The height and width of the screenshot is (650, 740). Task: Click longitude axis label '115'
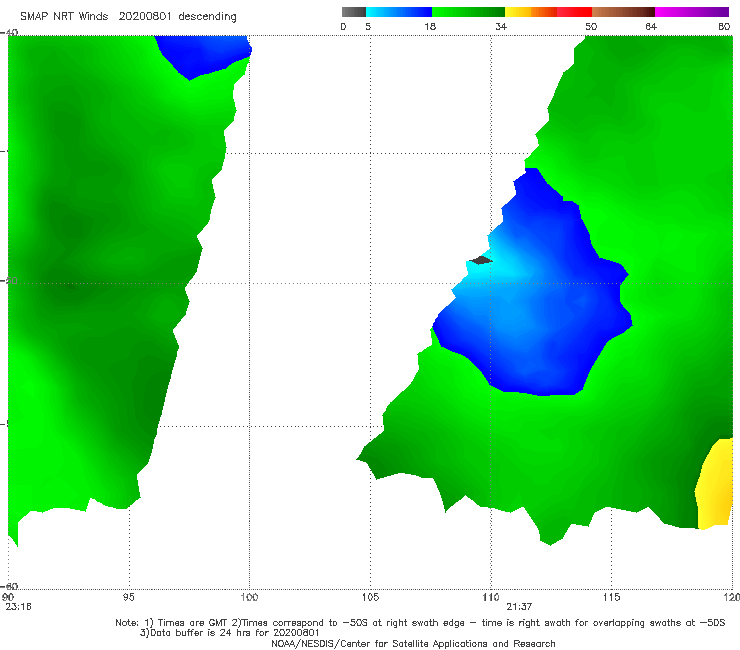point(612,597)
